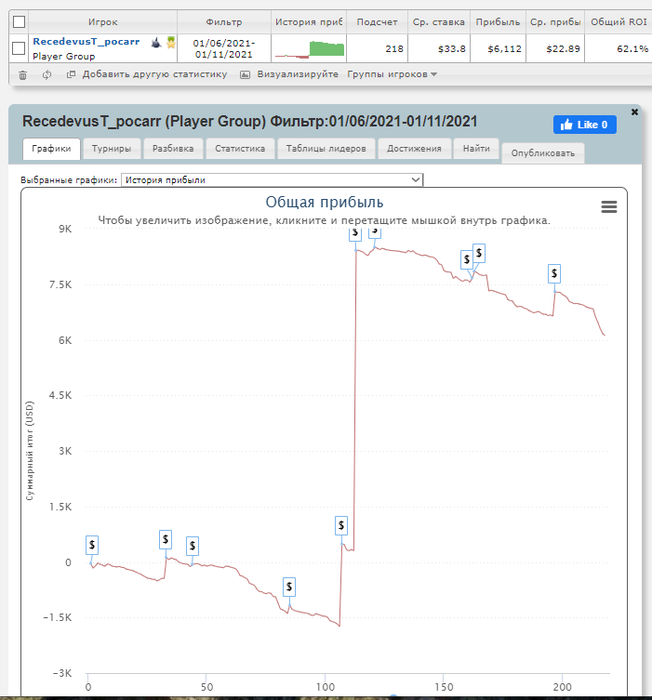Click the $ marker near tournament 85 dip
Screen dimensions: 652x700
click(x=289, y=587)
